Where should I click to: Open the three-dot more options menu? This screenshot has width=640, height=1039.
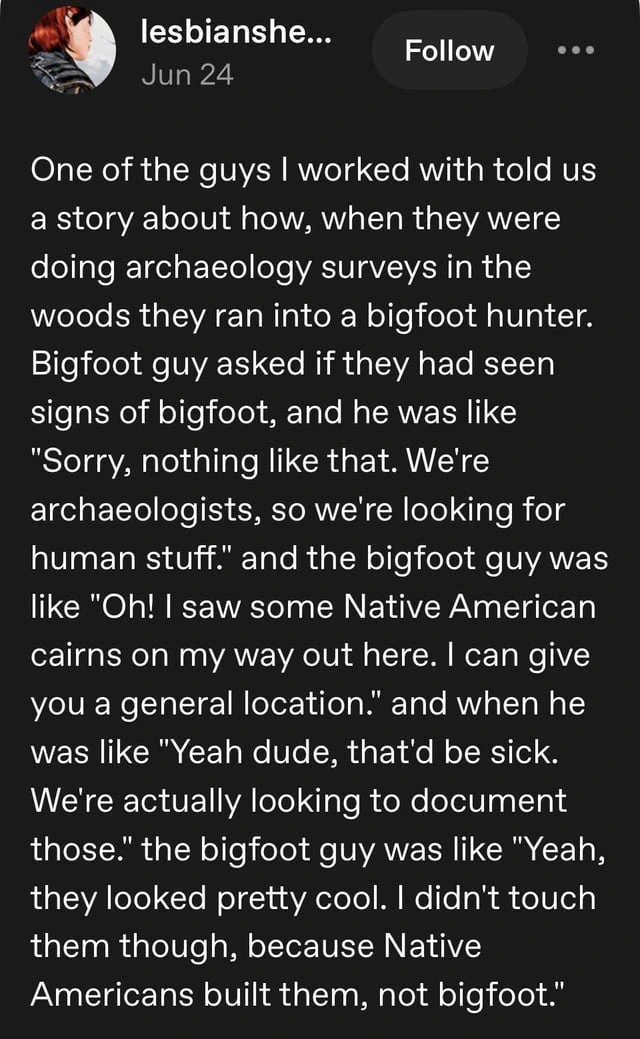[x=576, y=50]
